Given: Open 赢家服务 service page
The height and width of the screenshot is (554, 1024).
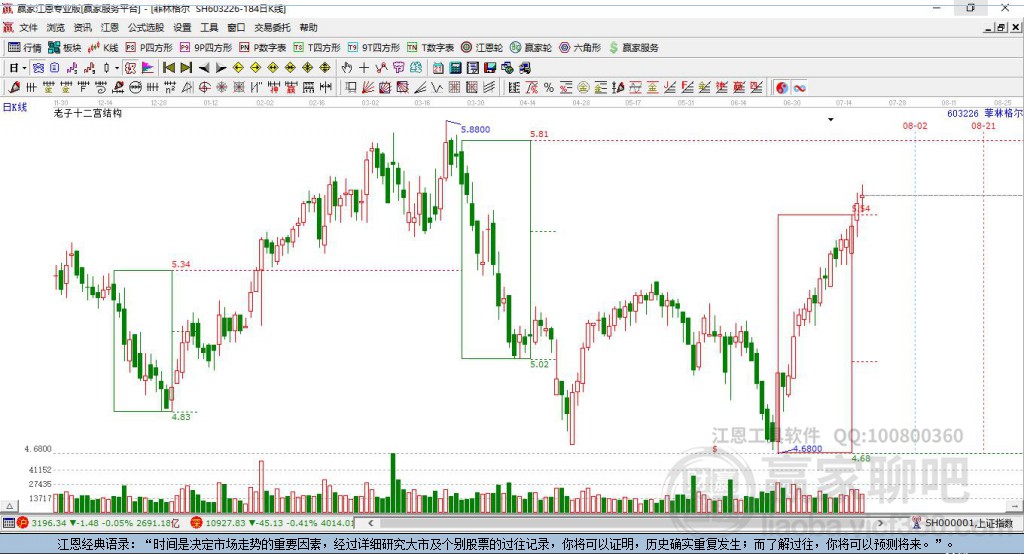Looking at the screenshot, I should (633, 48).
